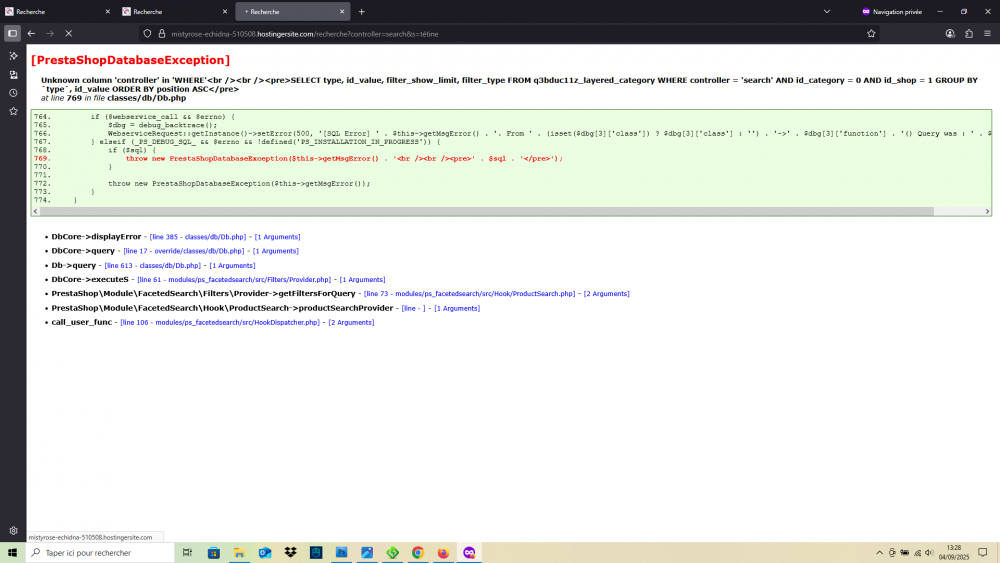
Task: Open the extensions puzzle menu
Action: [969, 34]
